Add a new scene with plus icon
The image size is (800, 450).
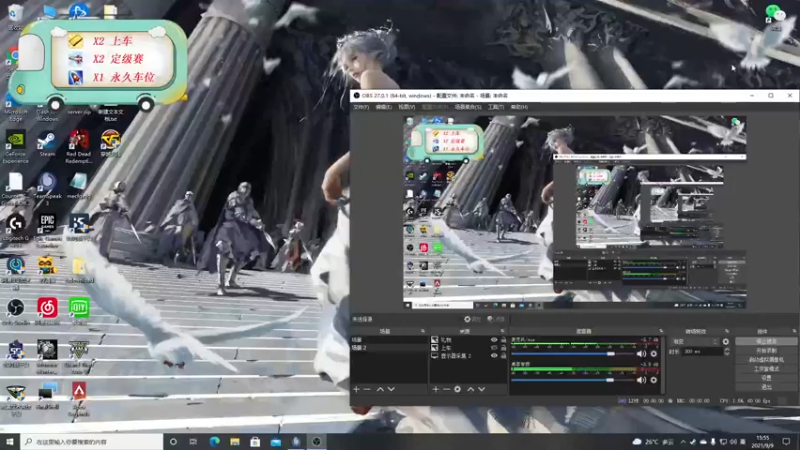[356, 389]
